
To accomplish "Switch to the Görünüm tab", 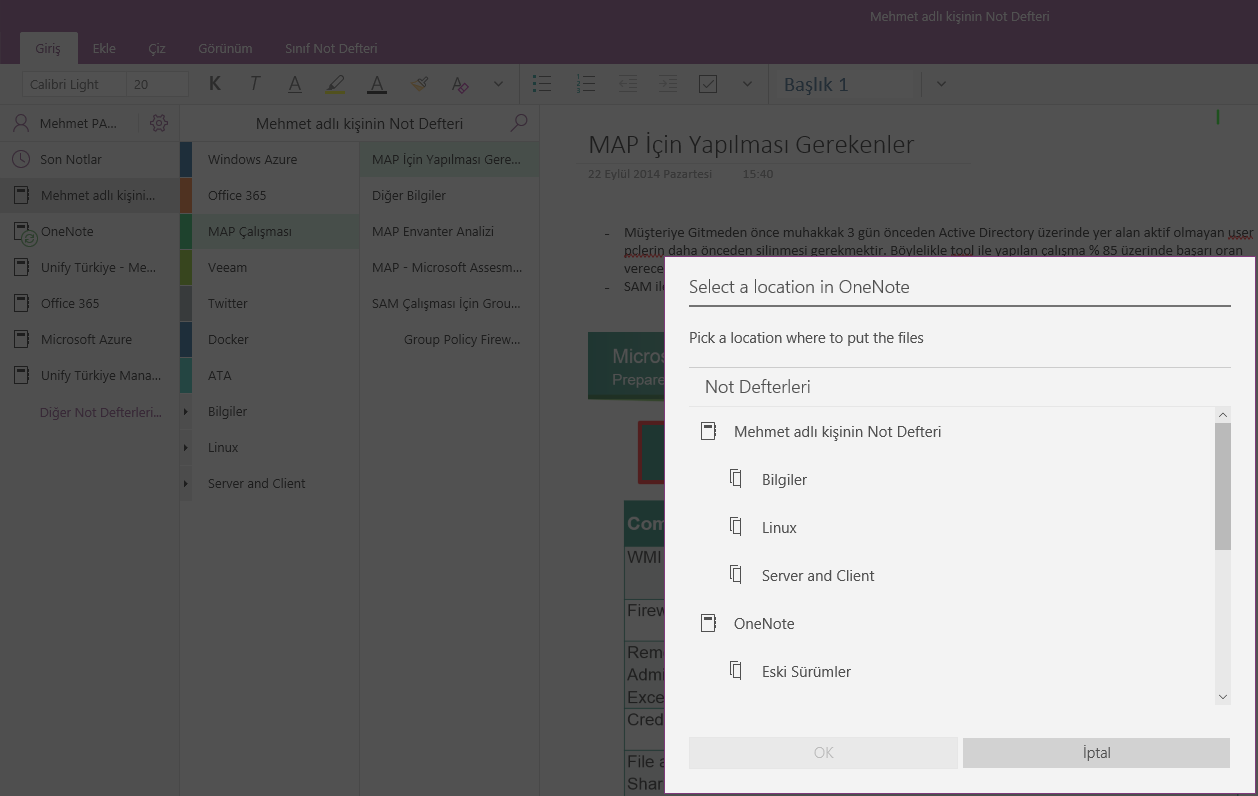I will click(225, 48).
